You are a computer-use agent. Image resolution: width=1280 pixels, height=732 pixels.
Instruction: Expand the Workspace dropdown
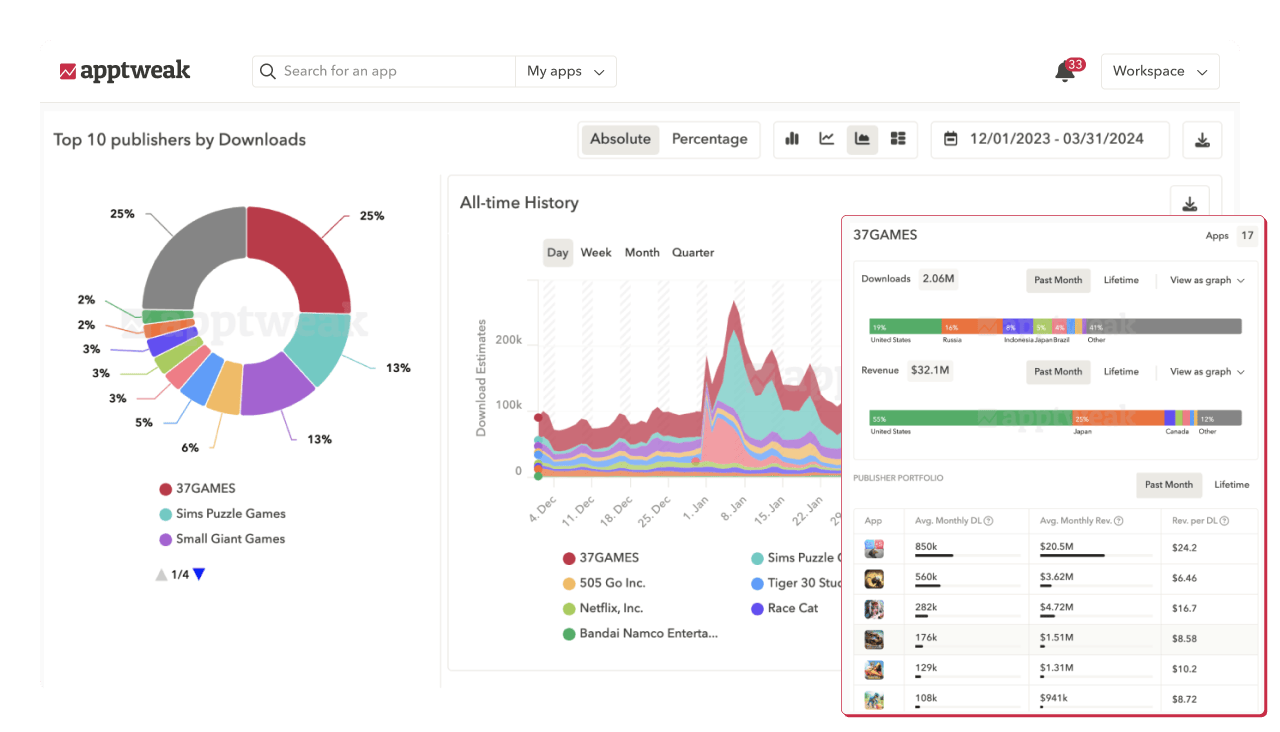point(1160,71)
